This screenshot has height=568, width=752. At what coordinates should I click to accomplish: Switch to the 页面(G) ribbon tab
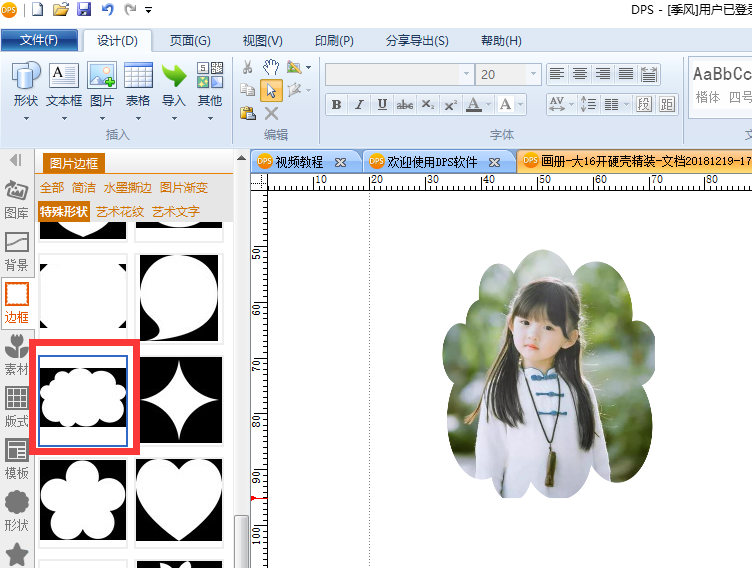pyautogui.click(x=190, y=41)
